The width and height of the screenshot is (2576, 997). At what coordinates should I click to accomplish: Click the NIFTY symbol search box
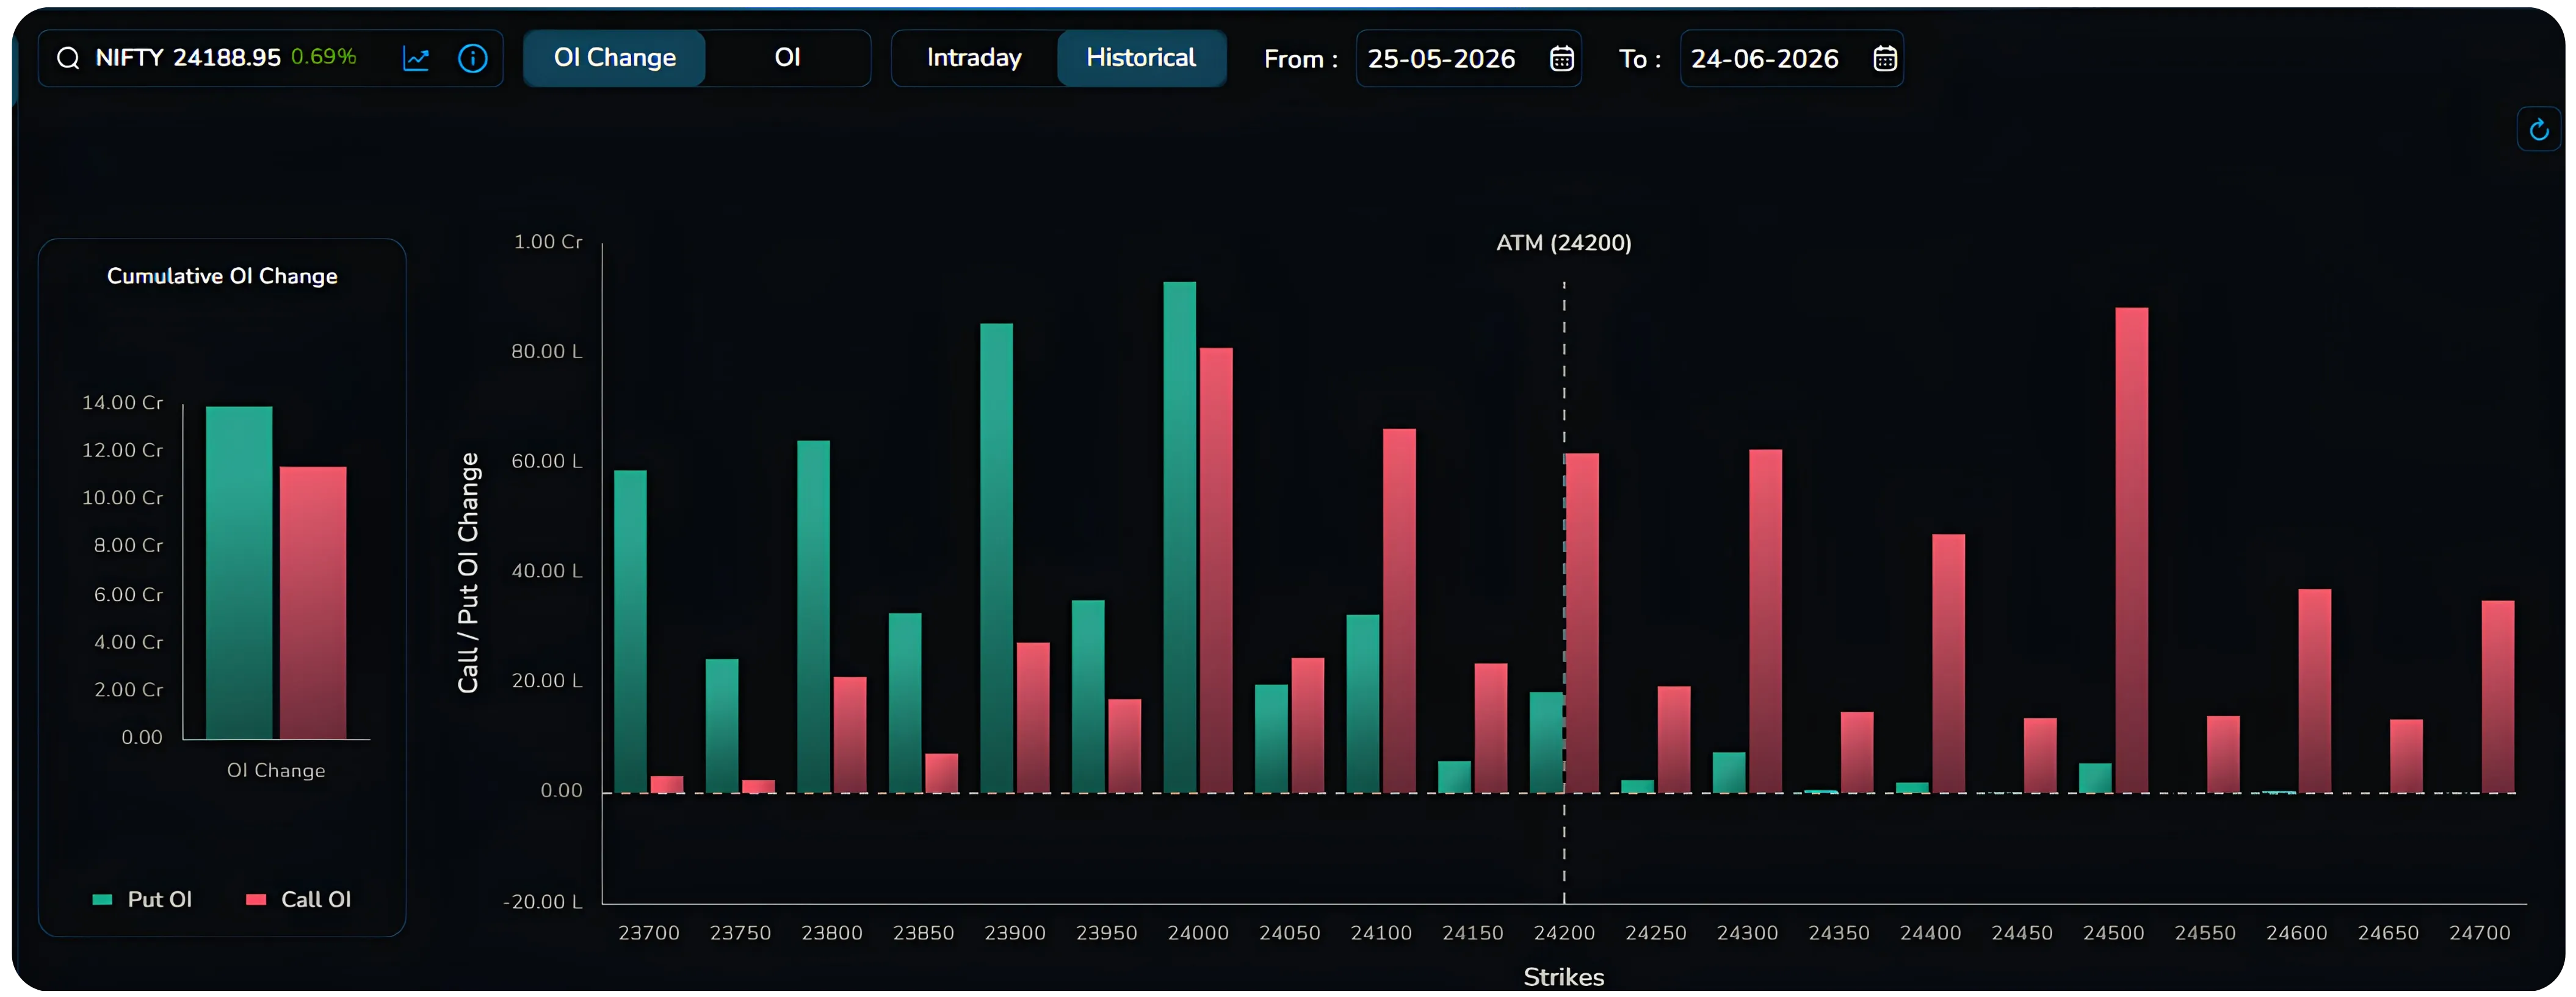(270, 58)
